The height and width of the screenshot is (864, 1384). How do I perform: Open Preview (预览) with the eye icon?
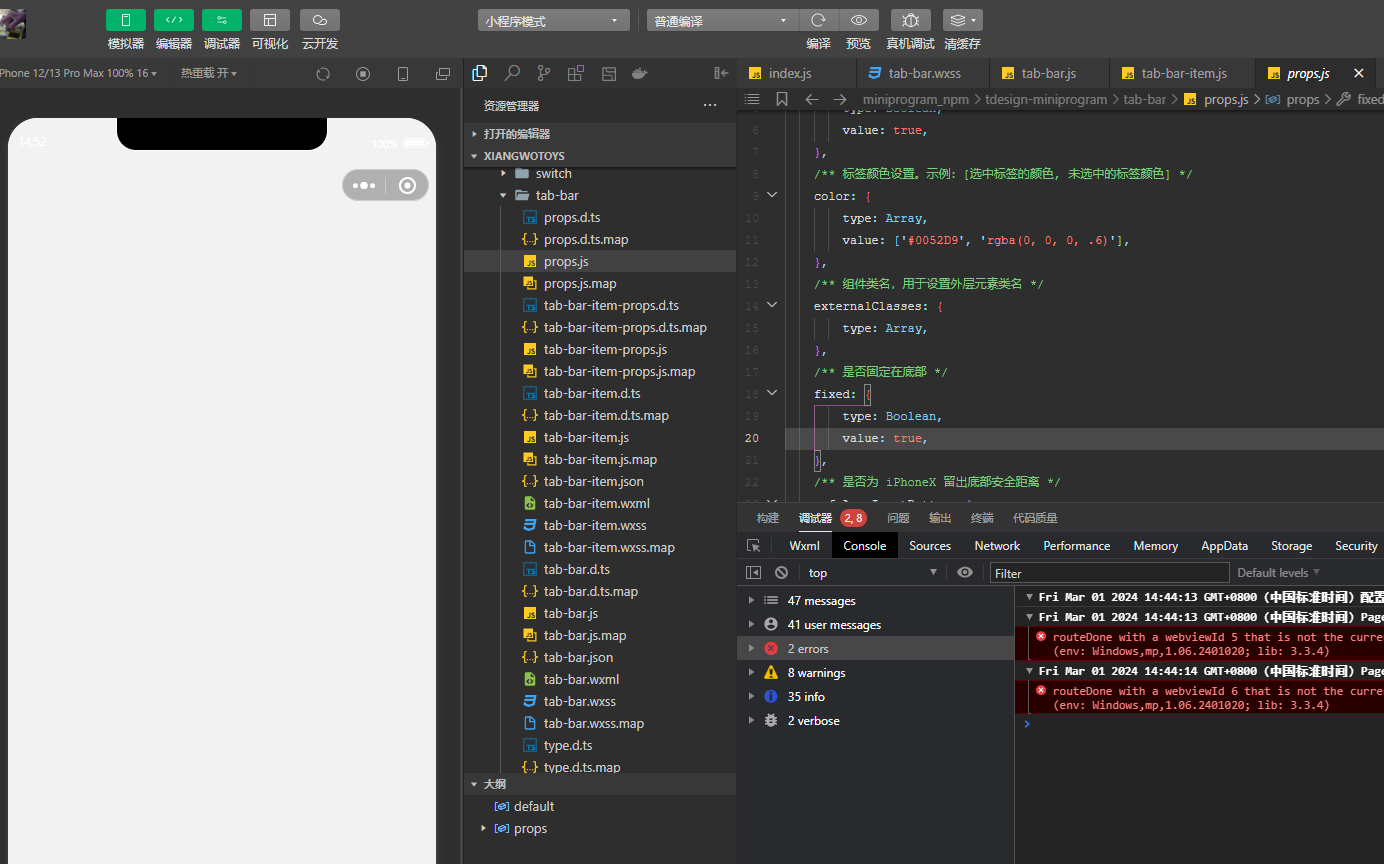point(858,20)
